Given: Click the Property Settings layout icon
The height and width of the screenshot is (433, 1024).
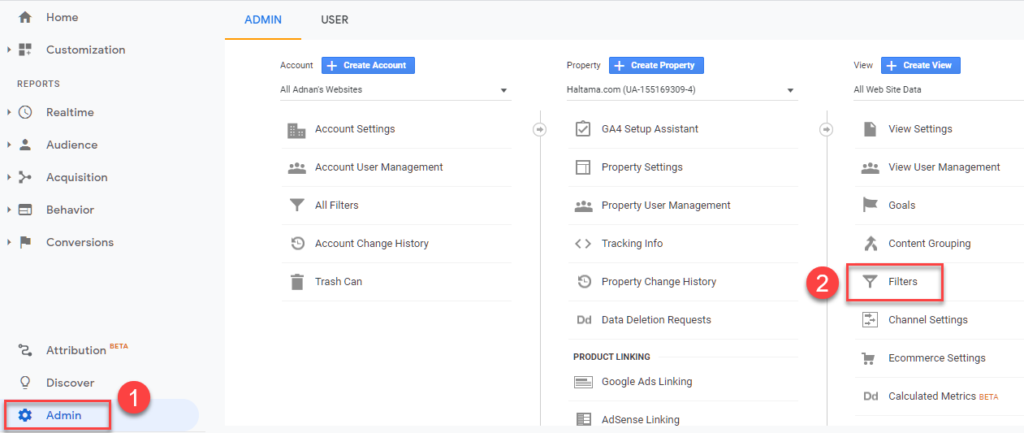Looking at the screenshot, I should [x=583, y=167].
